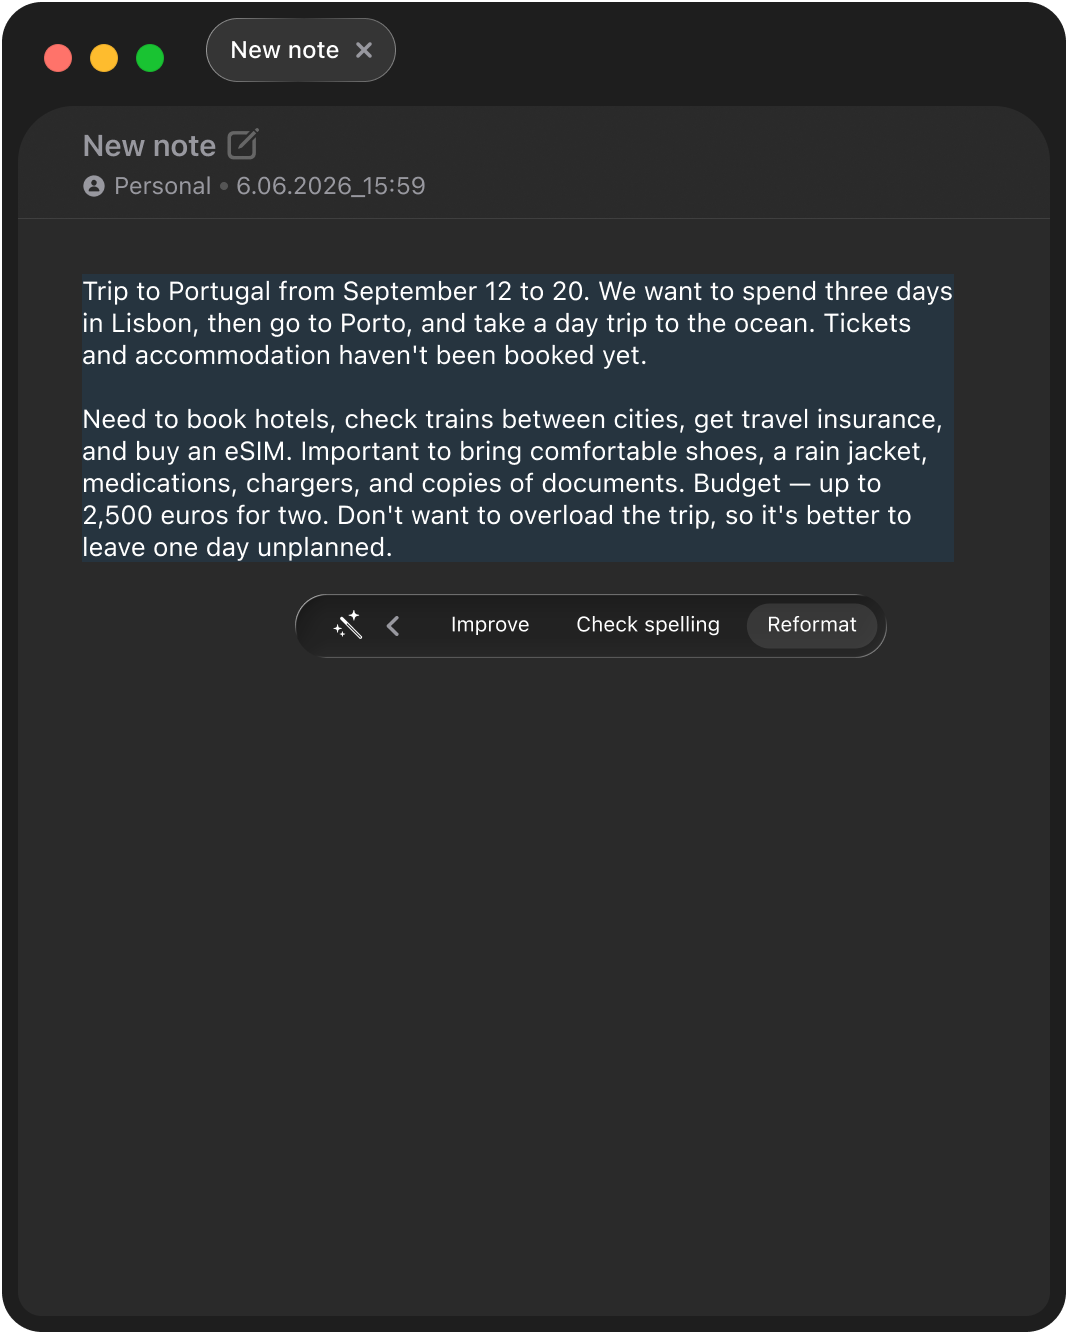The image size is (1068, 1334).
Task: Close the New note tab
Action: [364, 50]
